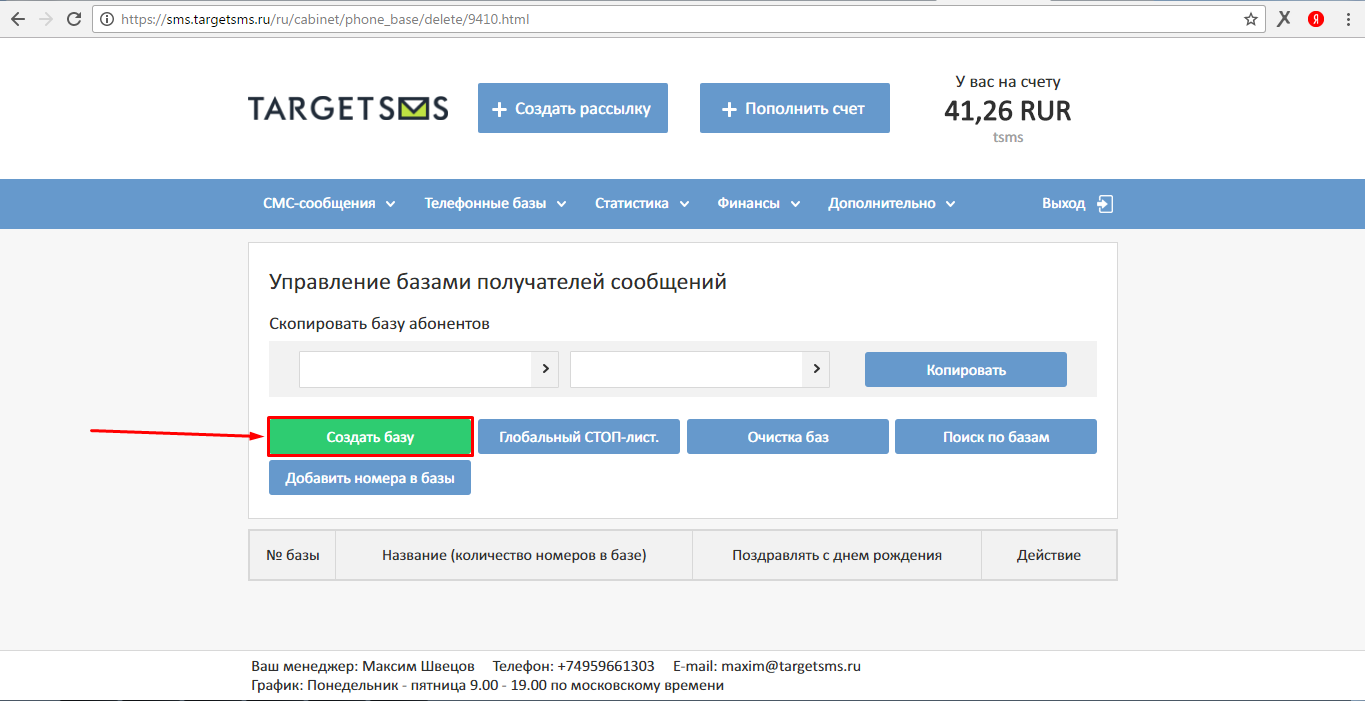Open the Дополнительно menu

[x=892, y=203]
